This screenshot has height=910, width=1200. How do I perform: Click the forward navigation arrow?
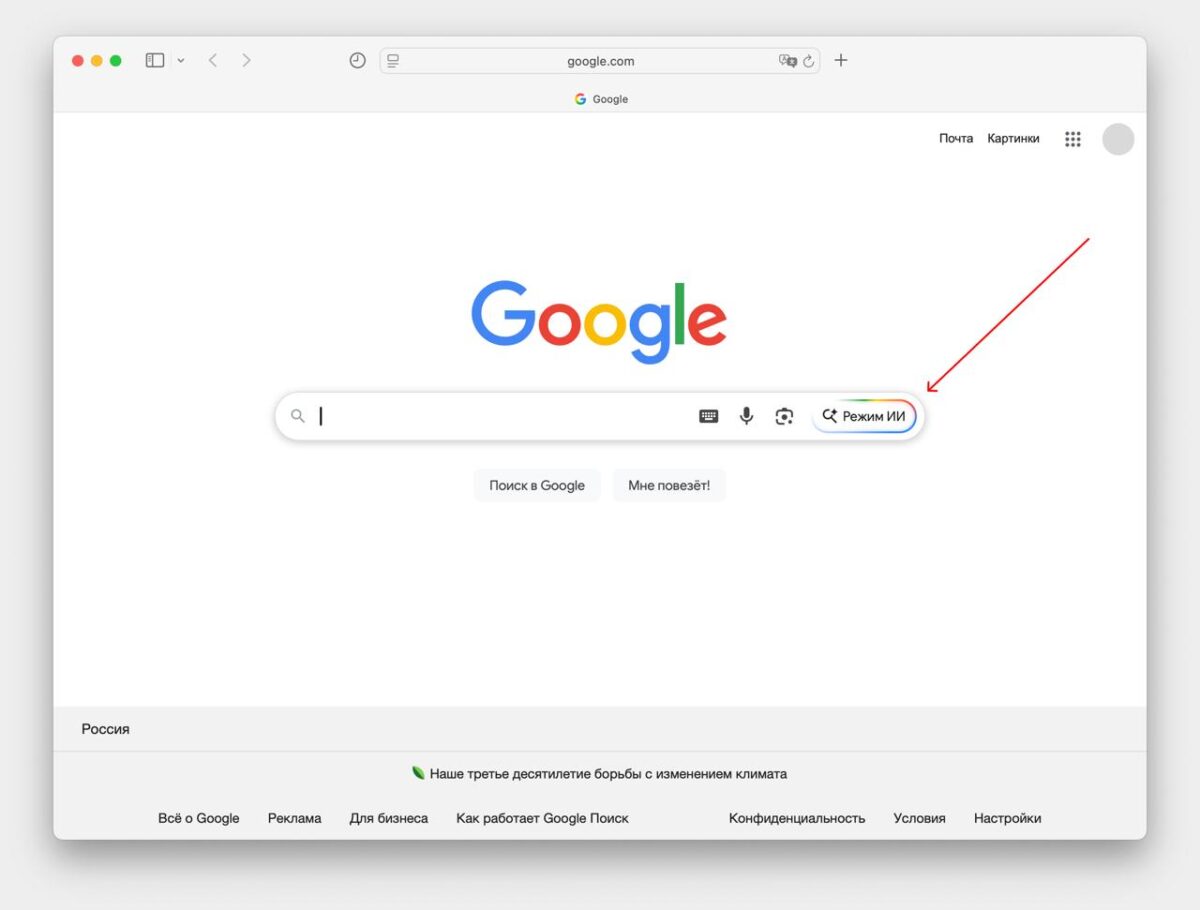point(246,60)
